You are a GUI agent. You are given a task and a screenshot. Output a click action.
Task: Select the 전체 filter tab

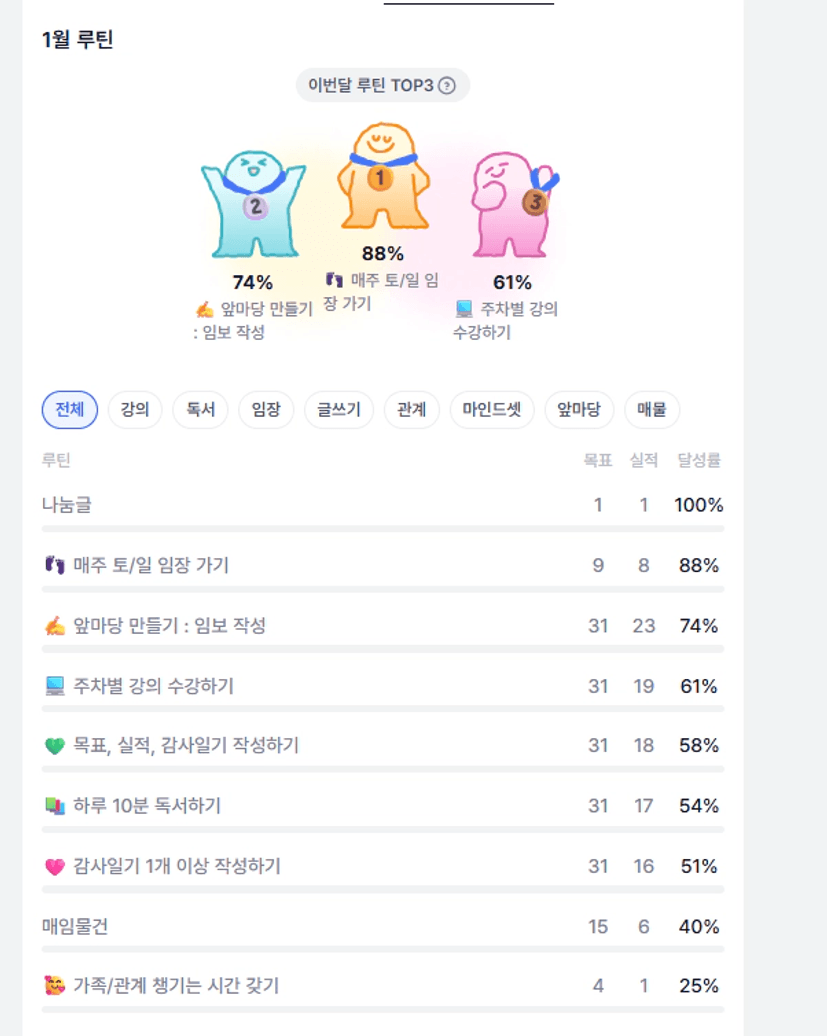click(70, 410)
